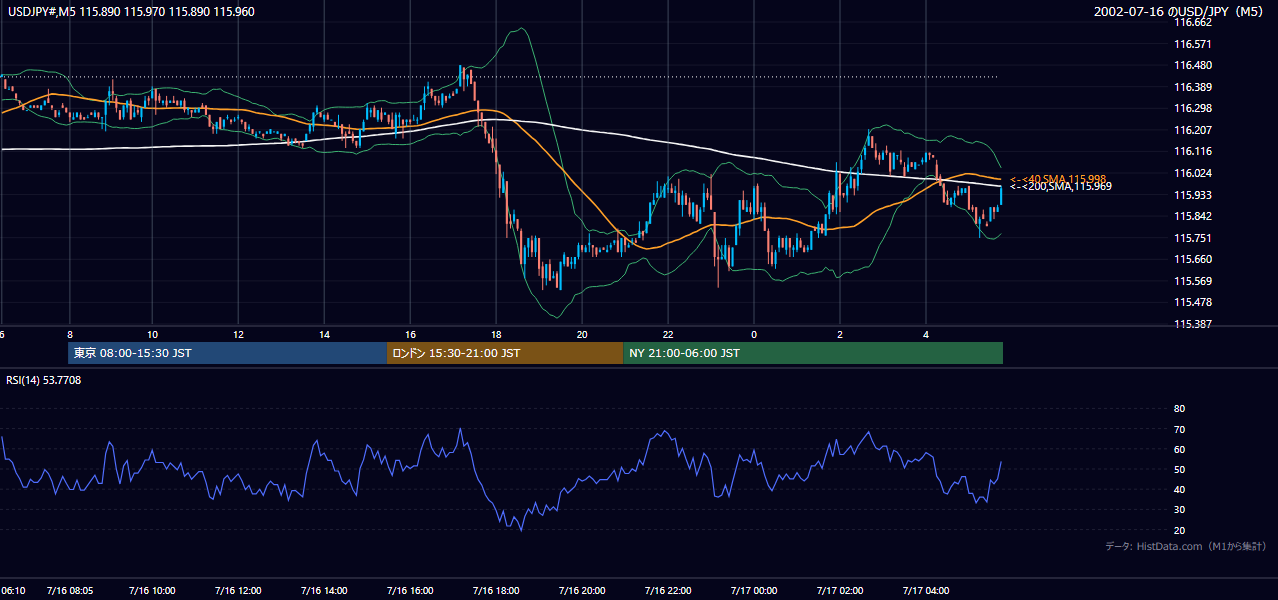Viewport: 1278px width, 600px height.
Task: Select the Tokyo 08:00-15:30 JST session bar
Action: [x=227, y=353]
